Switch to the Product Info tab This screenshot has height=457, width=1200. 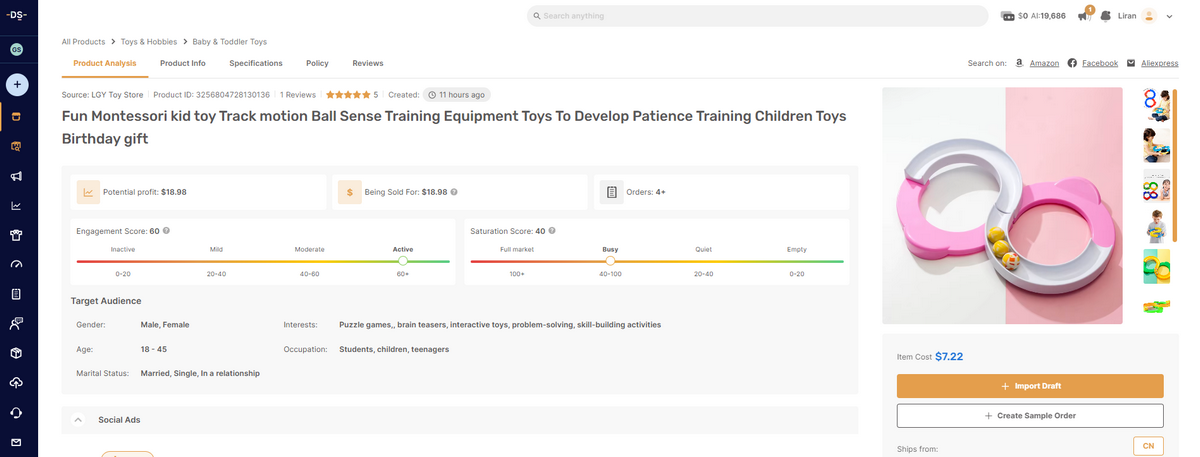pyautogui.click(x=182, y=63)
